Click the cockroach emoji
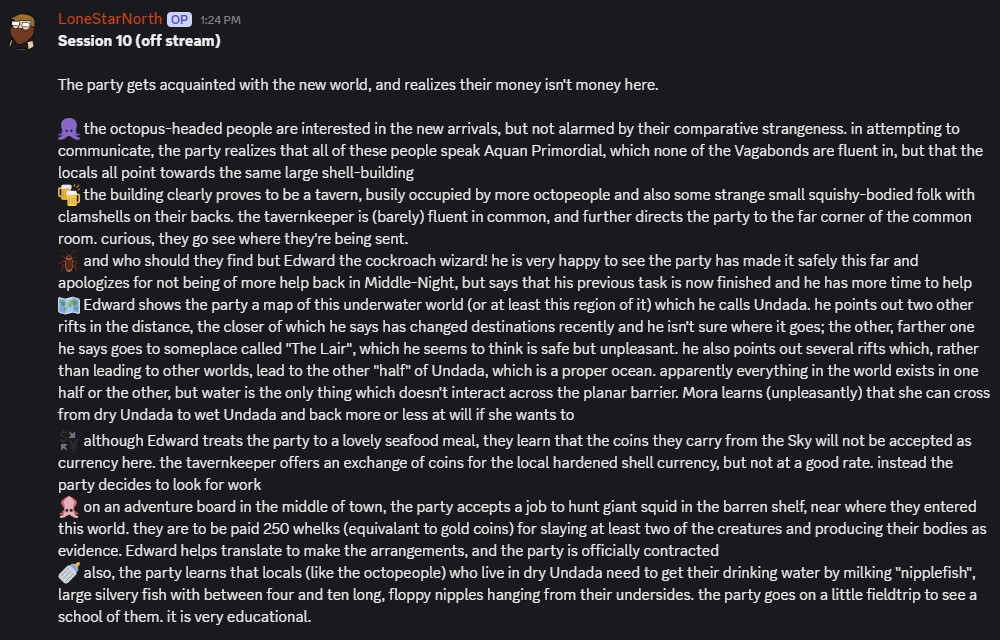1000x640 pixels. coord(69,261)
